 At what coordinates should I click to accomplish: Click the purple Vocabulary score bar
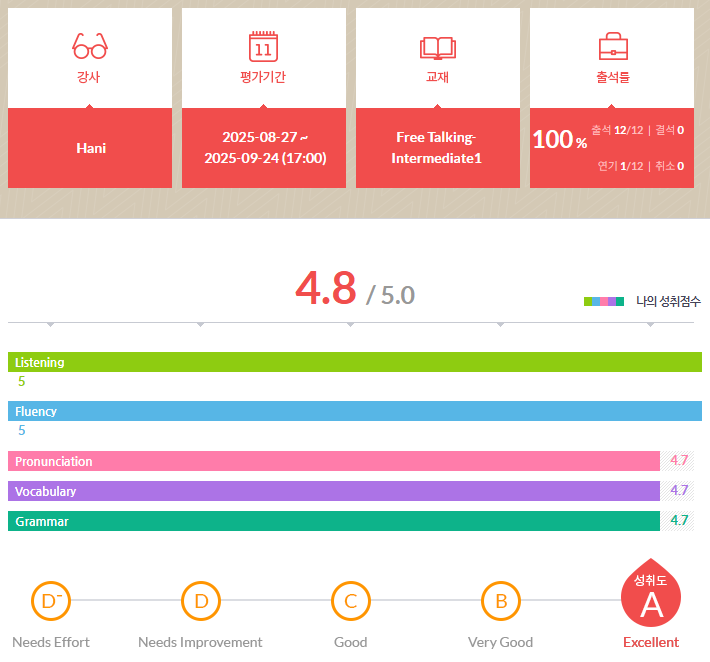334,491
